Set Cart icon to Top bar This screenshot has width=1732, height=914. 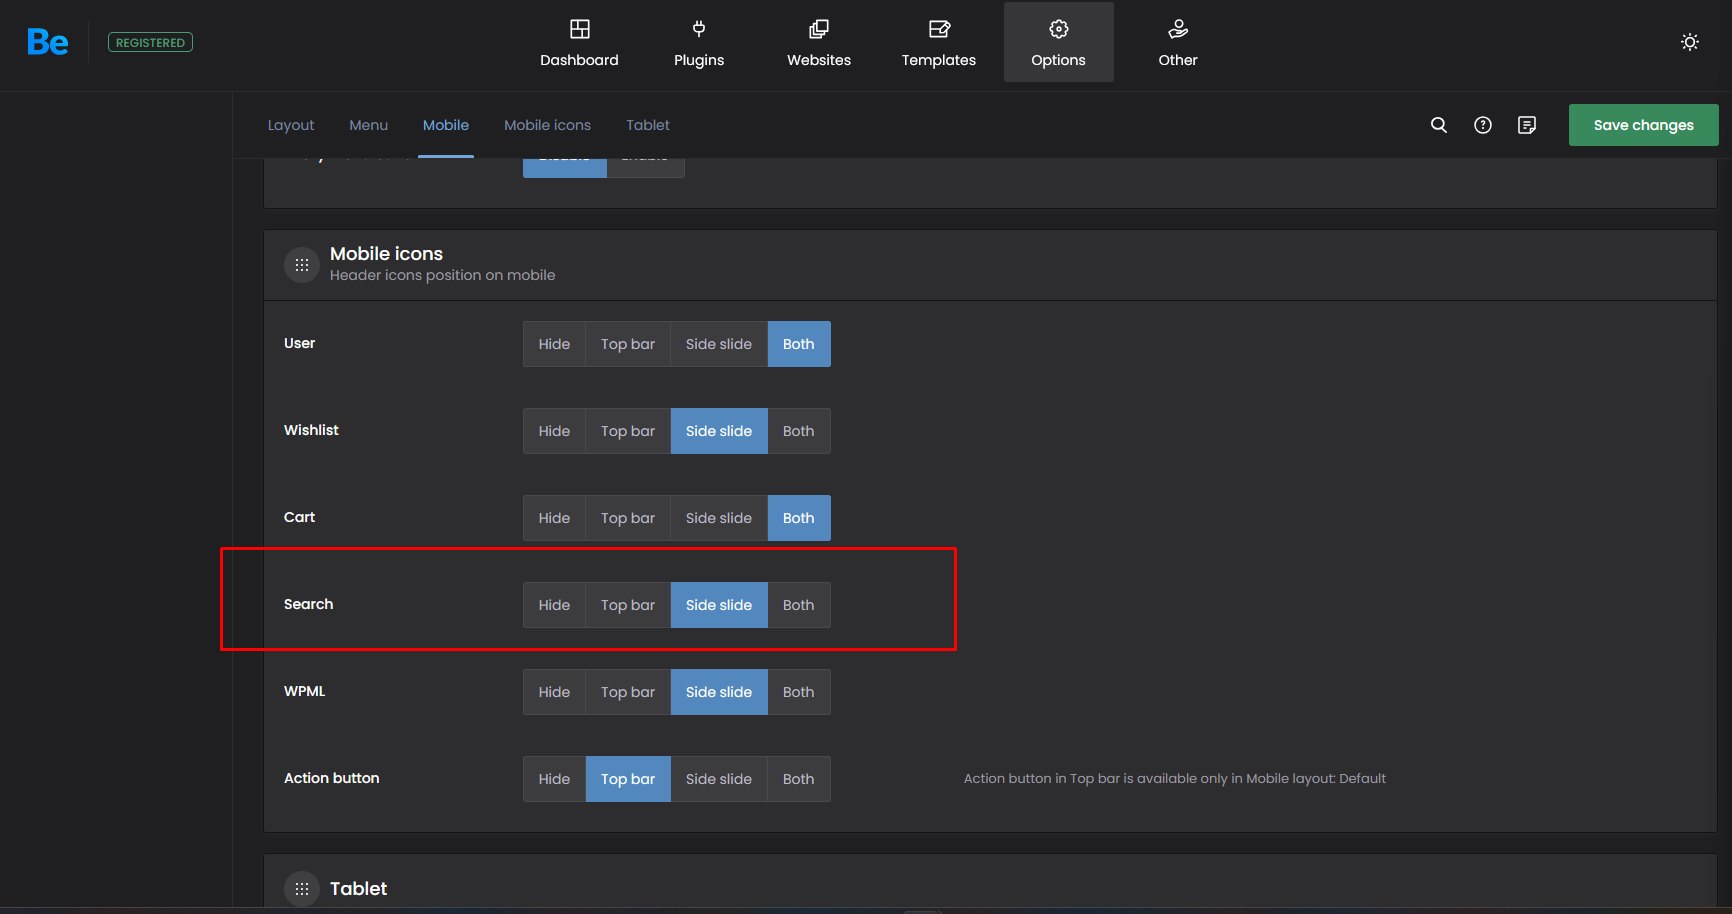coord(628,518)
